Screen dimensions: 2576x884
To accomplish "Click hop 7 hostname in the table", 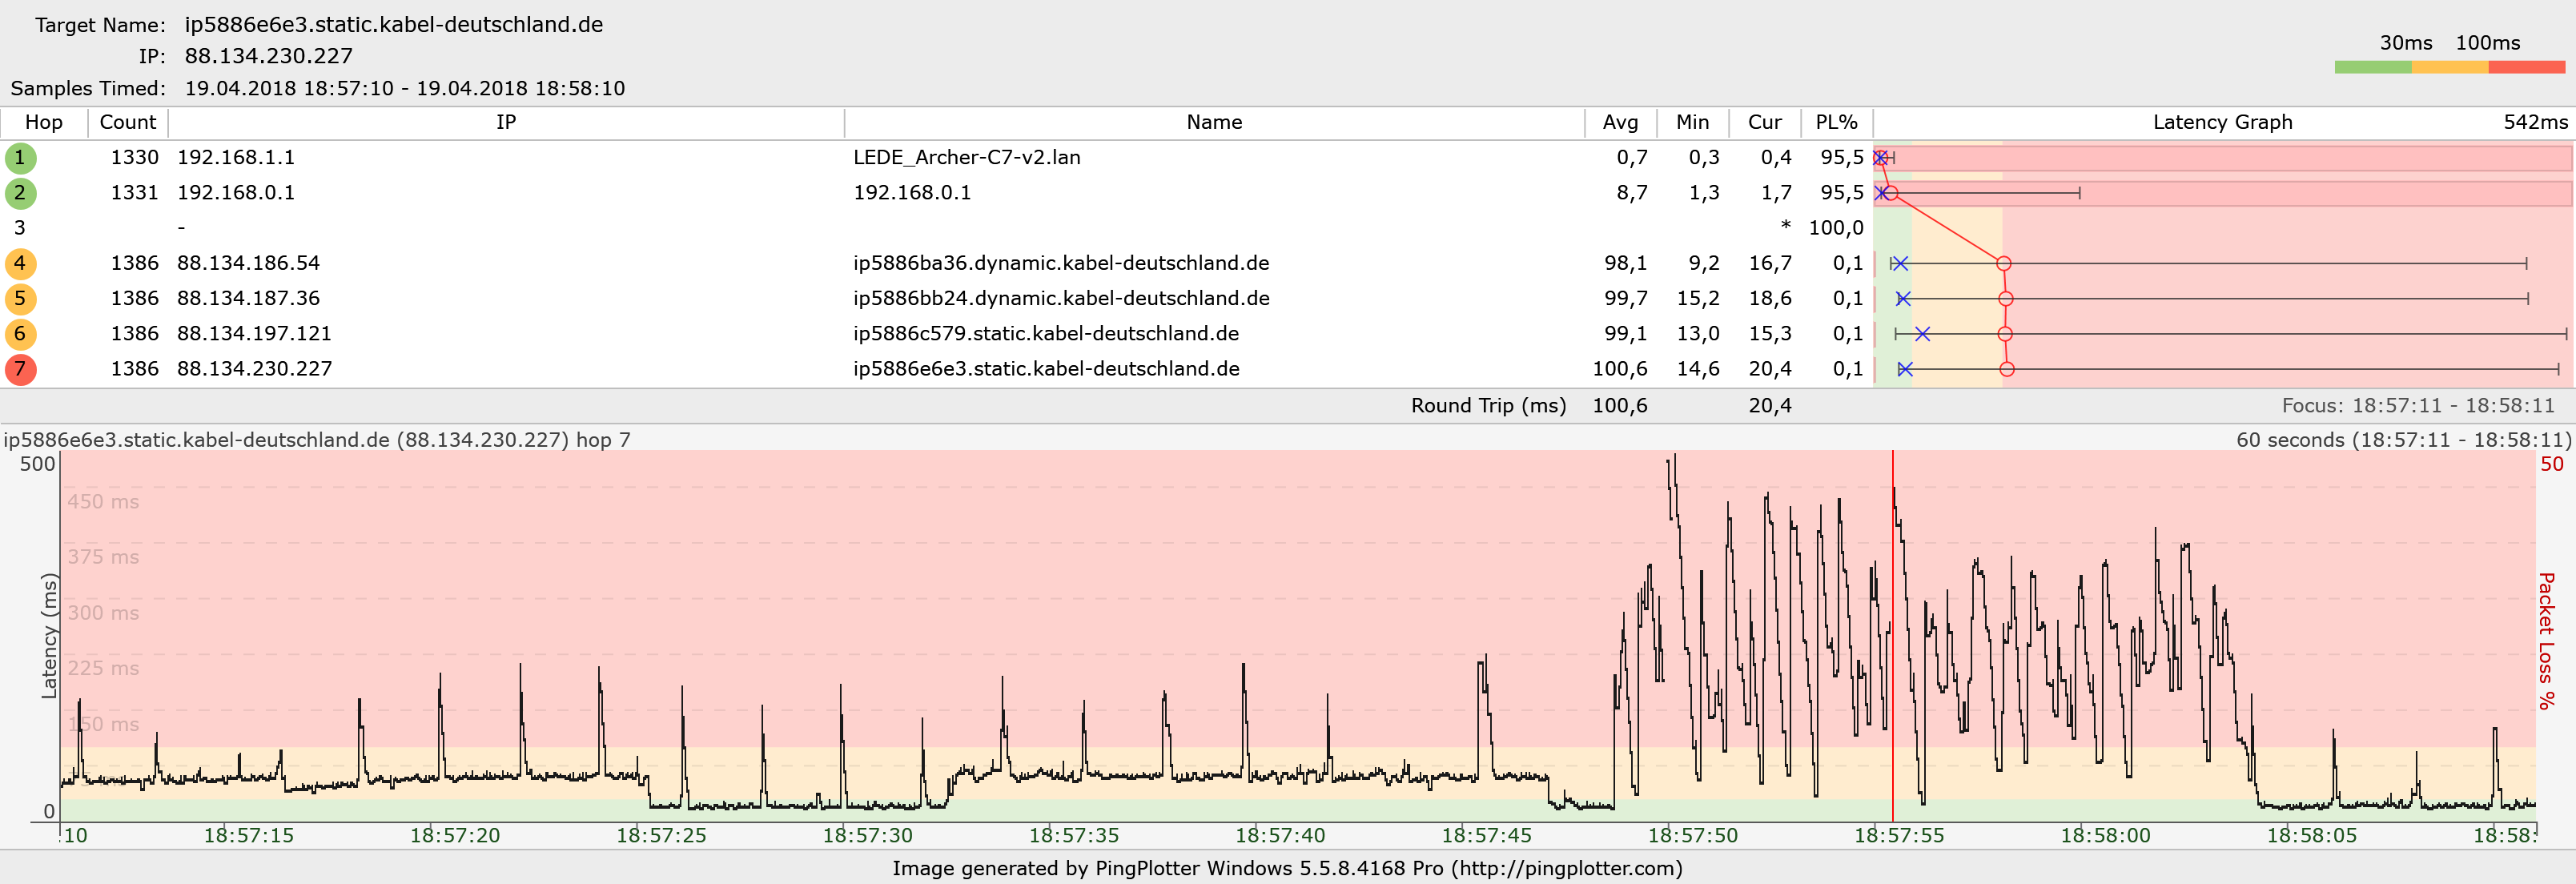I will tap(1046, 368).
